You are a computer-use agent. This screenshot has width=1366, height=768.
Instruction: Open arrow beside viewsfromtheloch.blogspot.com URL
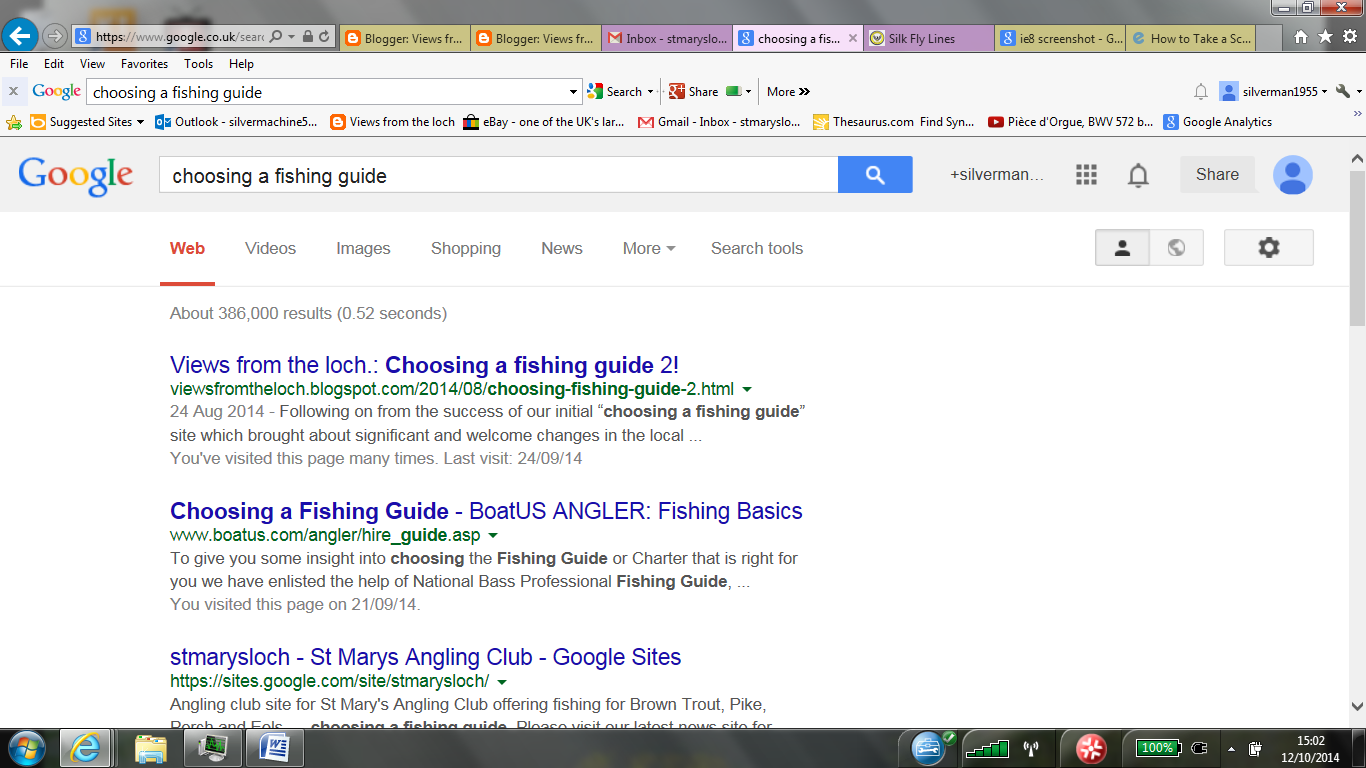747,389
